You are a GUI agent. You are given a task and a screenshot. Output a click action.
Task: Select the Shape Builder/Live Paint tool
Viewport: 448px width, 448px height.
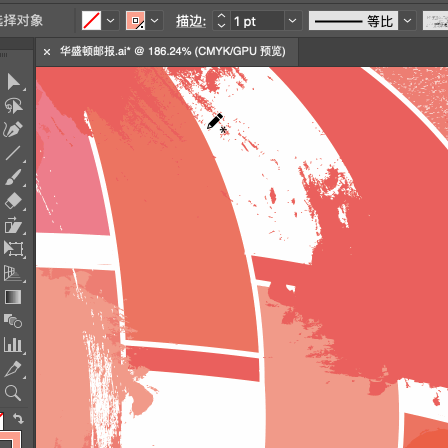[x=13, y=225]
